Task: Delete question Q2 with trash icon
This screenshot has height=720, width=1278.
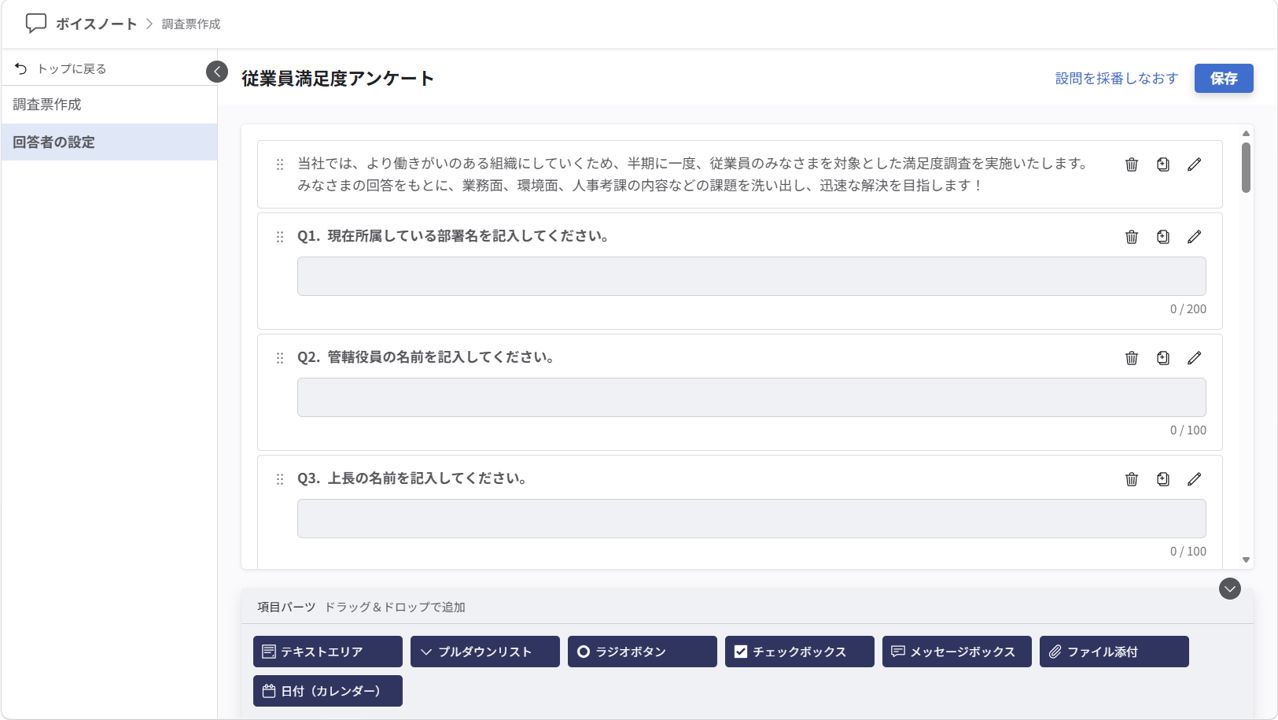Action: tap(1131, 358)
